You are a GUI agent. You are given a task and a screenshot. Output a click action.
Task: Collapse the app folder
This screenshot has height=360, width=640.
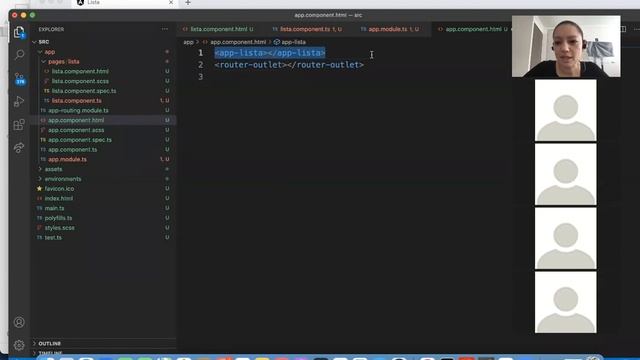coord(40,52)
